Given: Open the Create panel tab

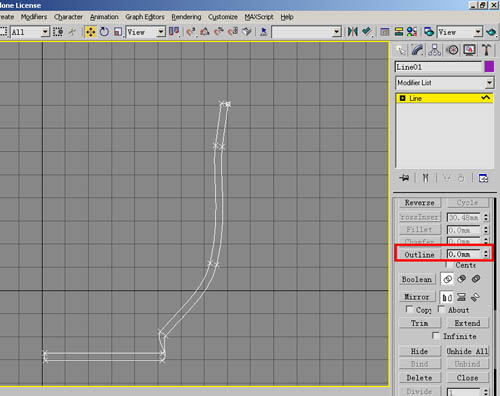Looking at the screenshot, I should (401, 50).
